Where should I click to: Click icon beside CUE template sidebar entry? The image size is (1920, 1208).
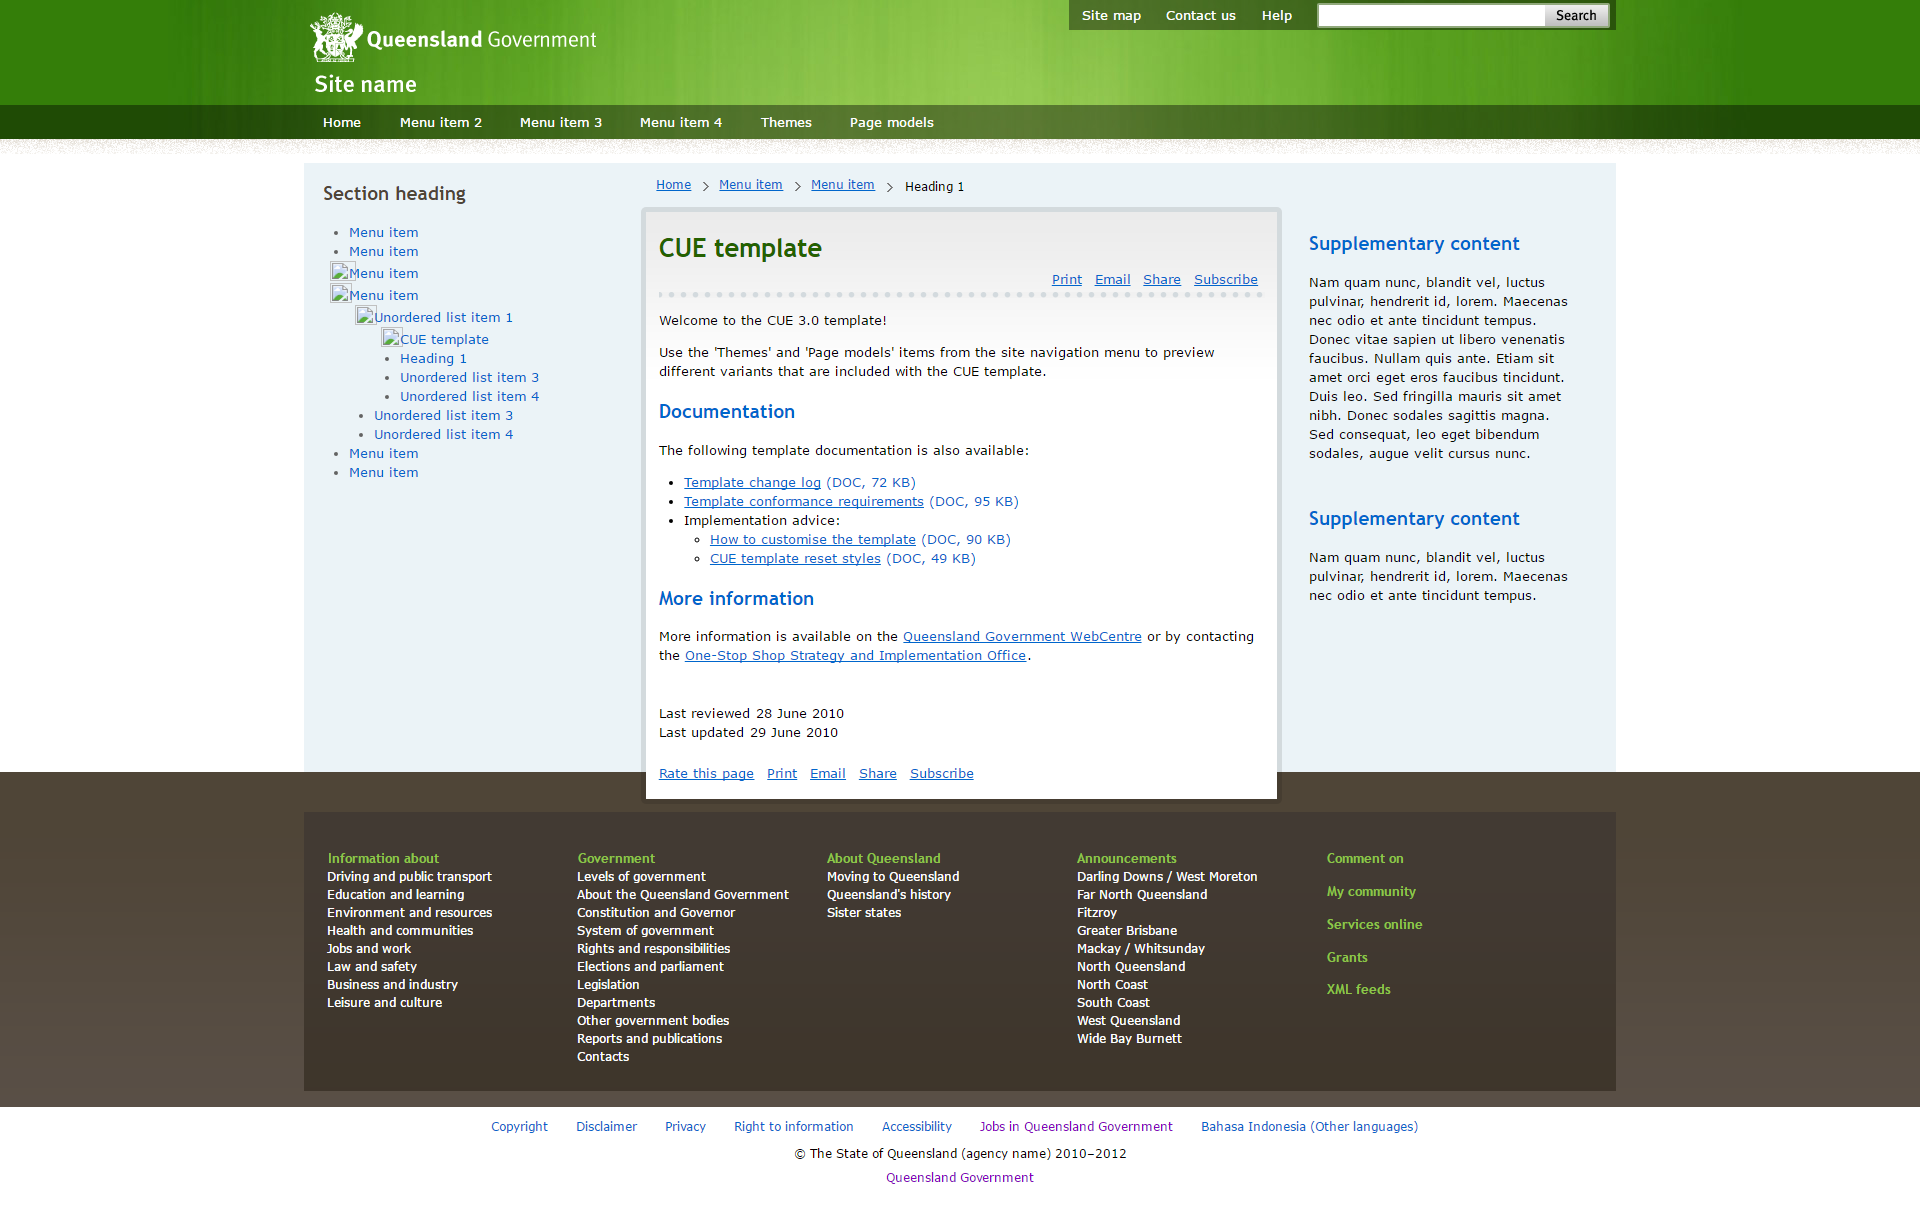click(x=391, y=338)
